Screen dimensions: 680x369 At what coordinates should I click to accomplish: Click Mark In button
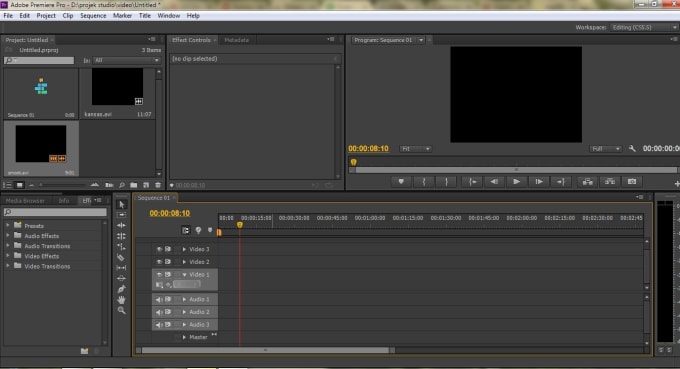pos(424,182)
